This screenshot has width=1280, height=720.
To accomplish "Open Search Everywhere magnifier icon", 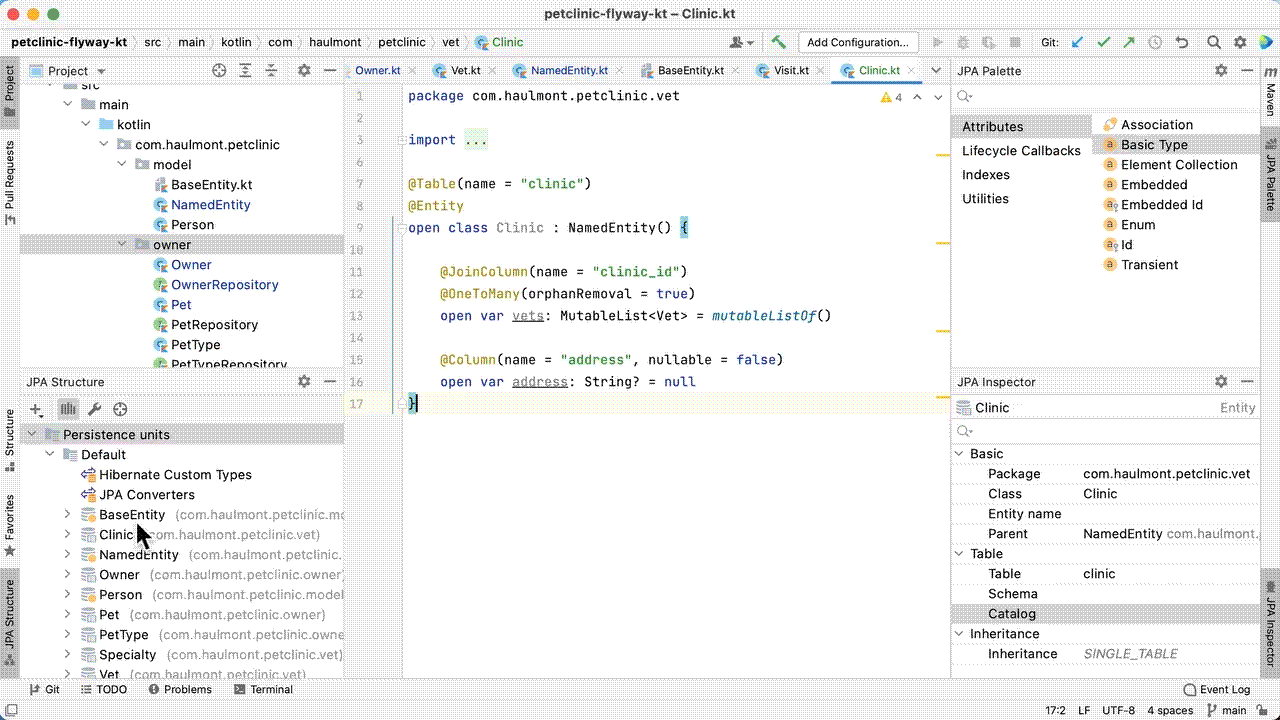I will coord(1213,42).
